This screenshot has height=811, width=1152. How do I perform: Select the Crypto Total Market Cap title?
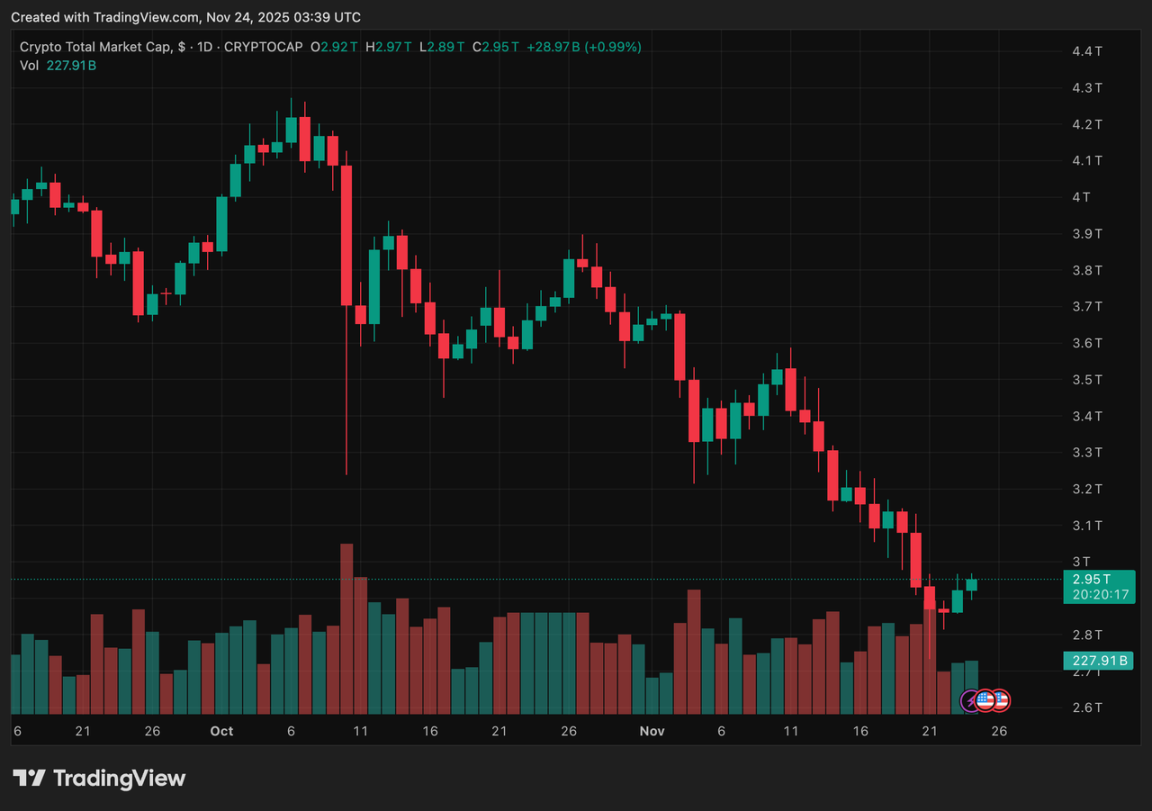click(x=95, y=47)
